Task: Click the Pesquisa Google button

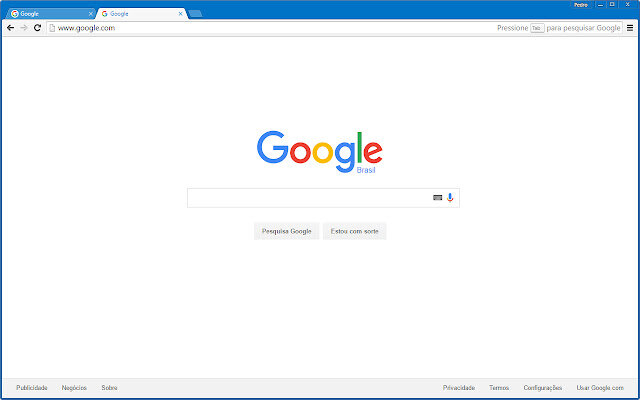Action: (x=287, y=231)
